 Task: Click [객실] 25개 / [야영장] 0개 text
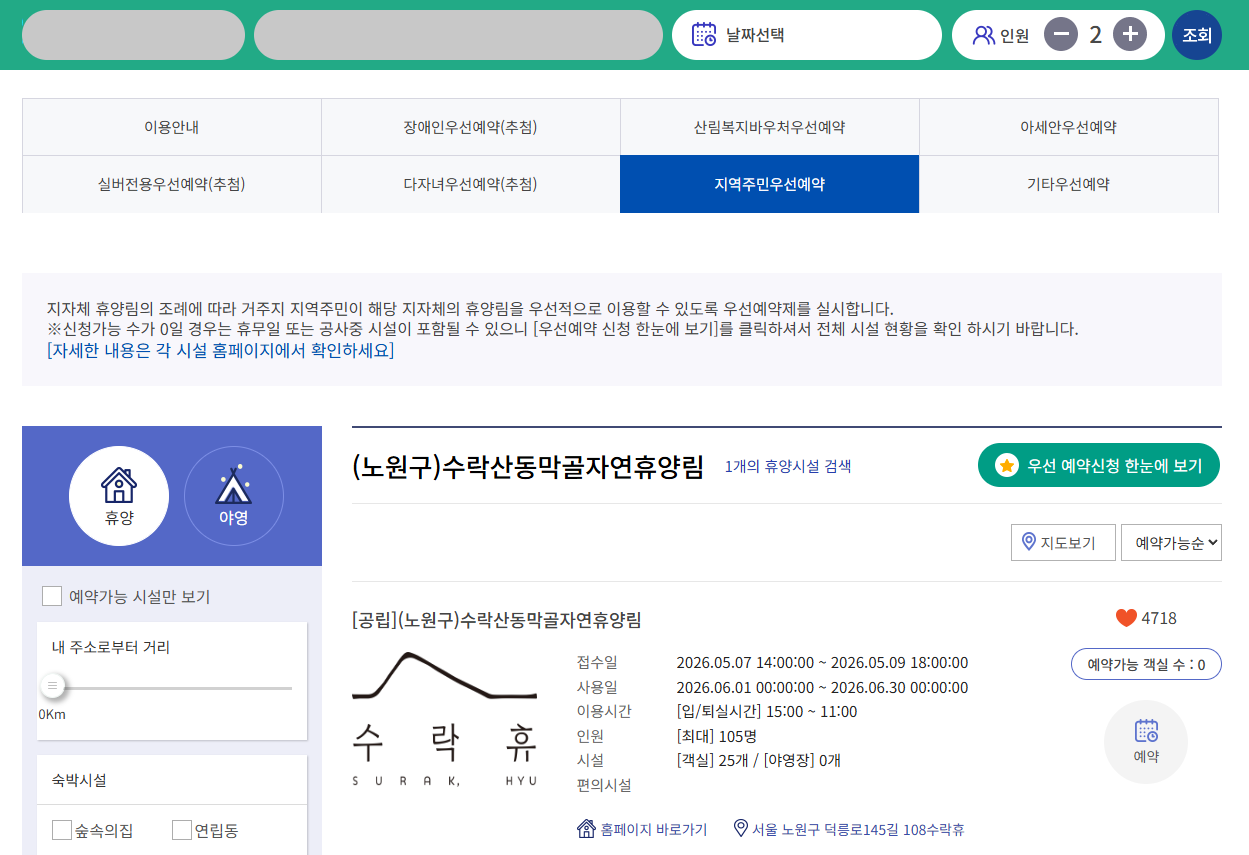click(x=759, y=760)
